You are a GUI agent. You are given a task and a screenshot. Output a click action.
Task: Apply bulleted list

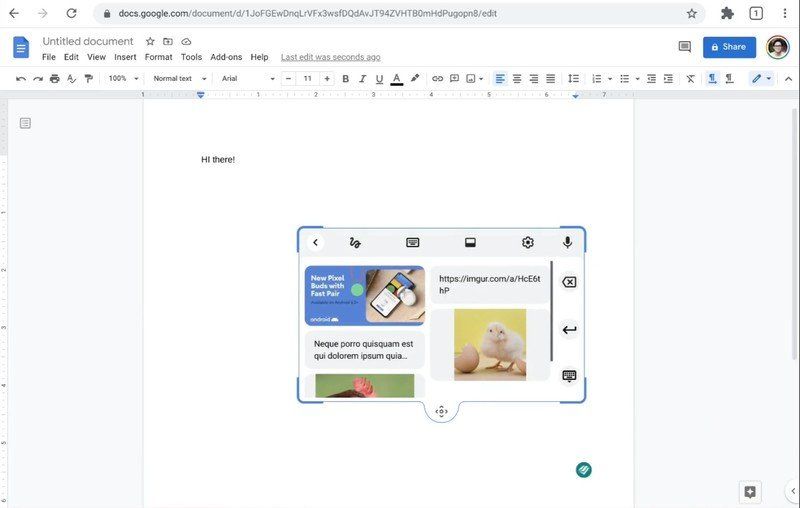tap(624, 79)
